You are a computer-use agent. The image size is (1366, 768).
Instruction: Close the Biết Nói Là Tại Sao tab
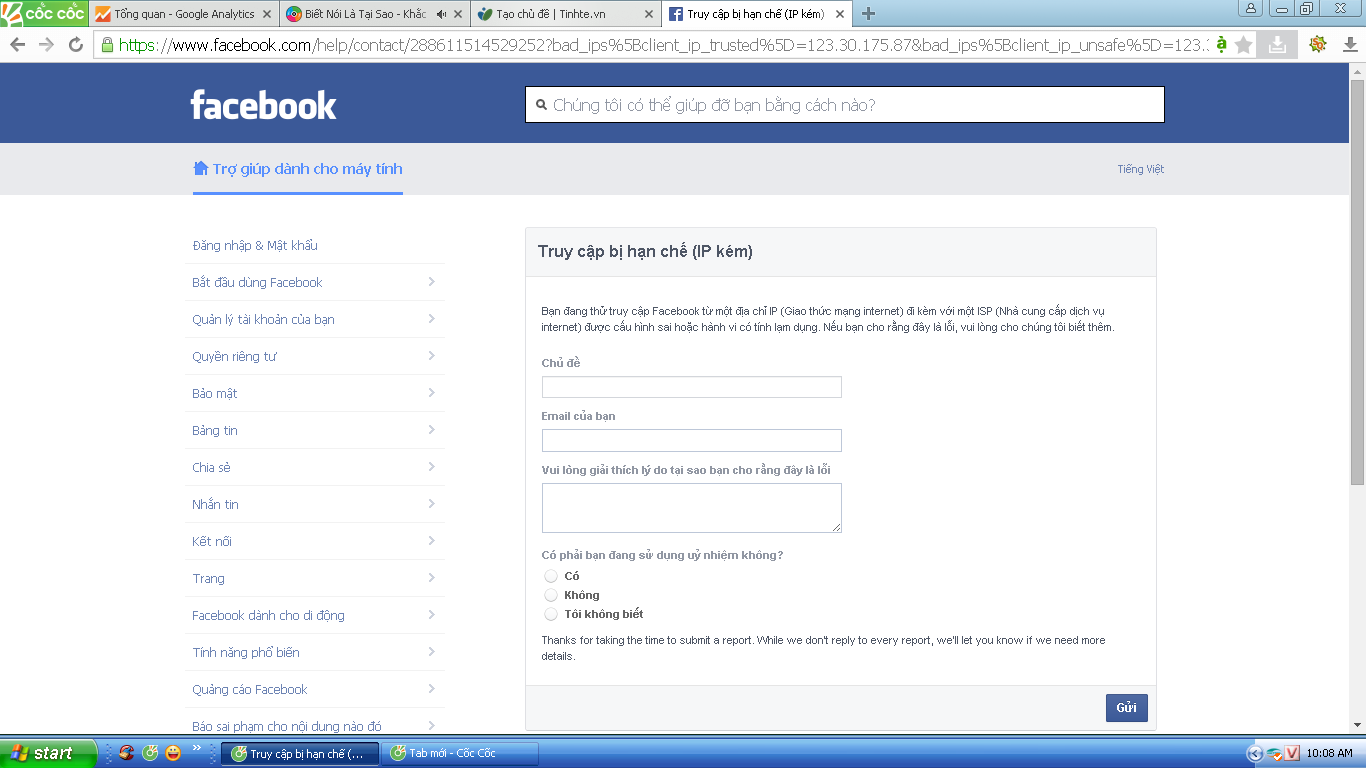pyautogui.click(x=458, y=14)
